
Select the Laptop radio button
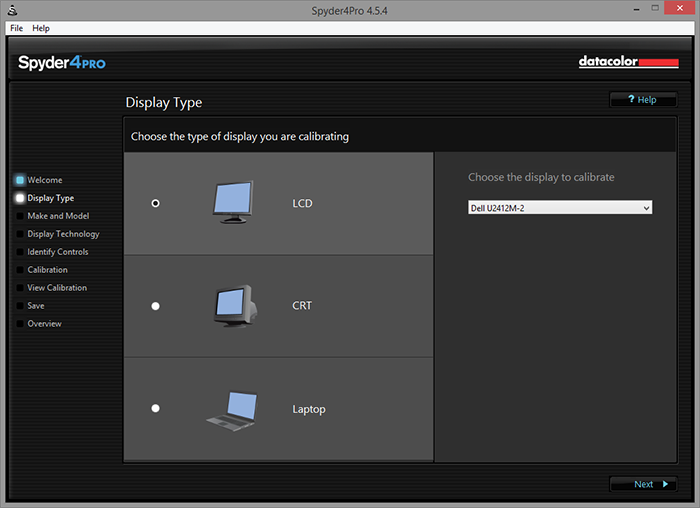pyautogui.click(x=155, y=408)
